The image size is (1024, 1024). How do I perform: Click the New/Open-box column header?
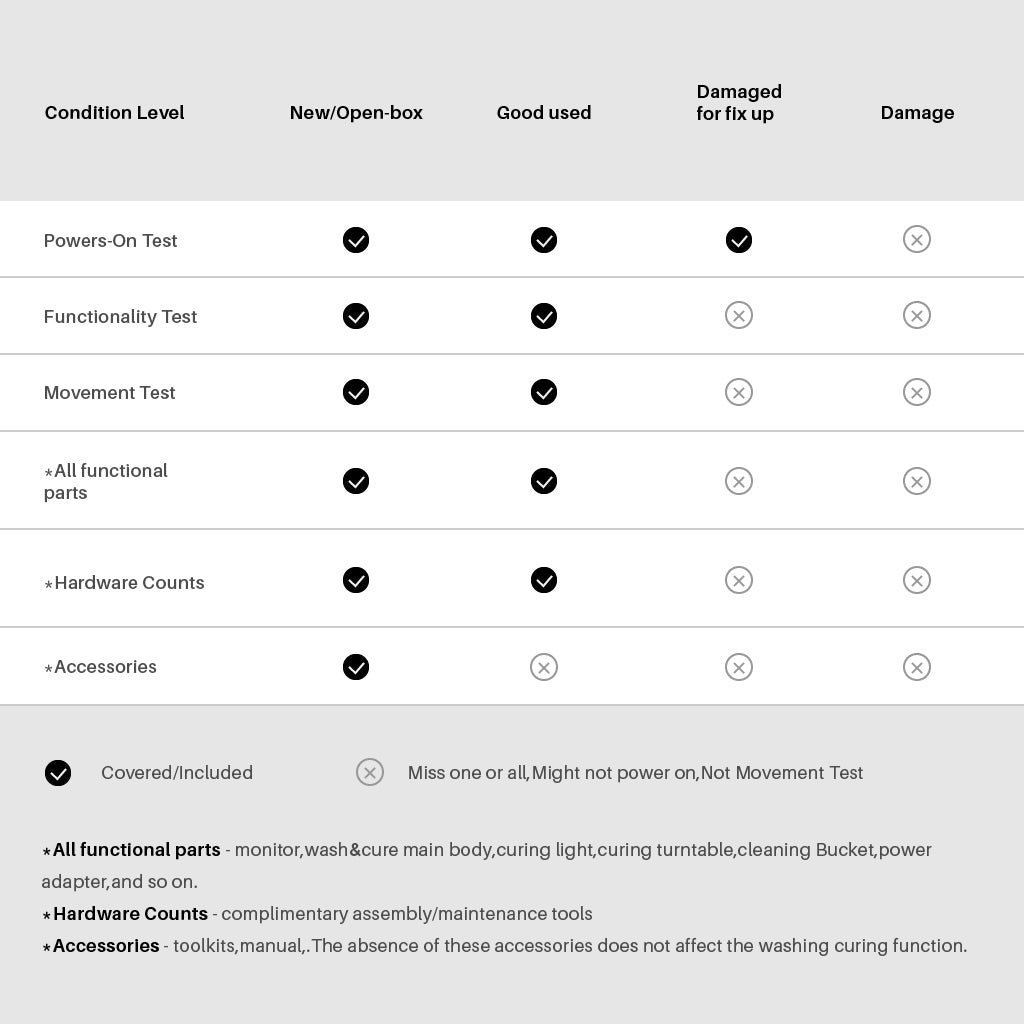pos(356,113)
